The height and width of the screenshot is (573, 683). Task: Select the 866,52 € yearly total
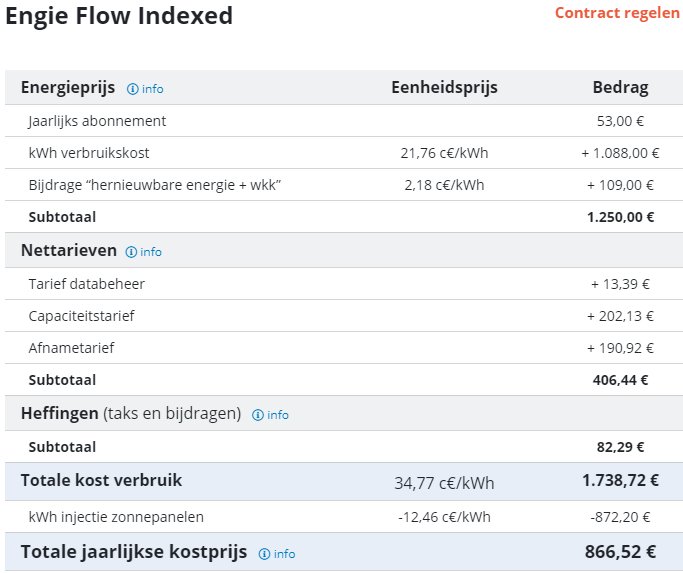(620, 552)
